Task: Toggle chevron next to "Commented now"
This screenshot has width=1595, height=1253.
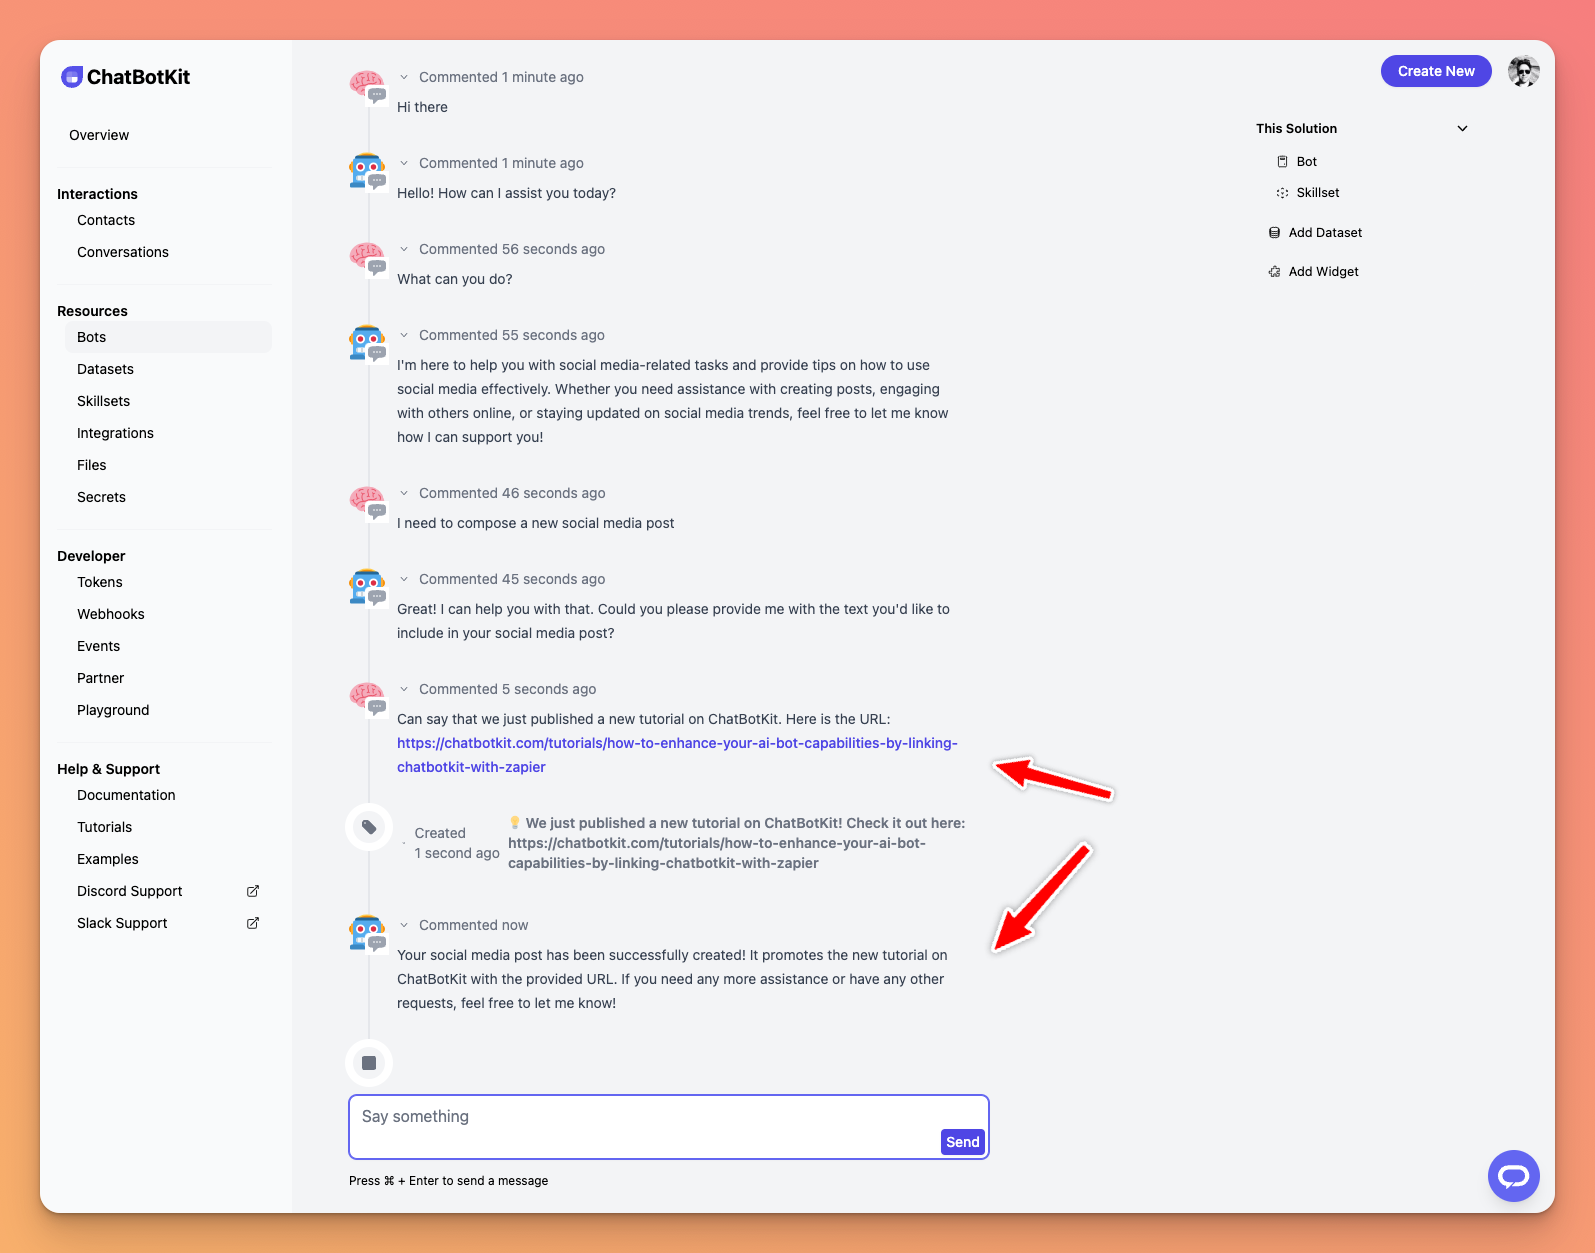Action: (x=404, y=925)
